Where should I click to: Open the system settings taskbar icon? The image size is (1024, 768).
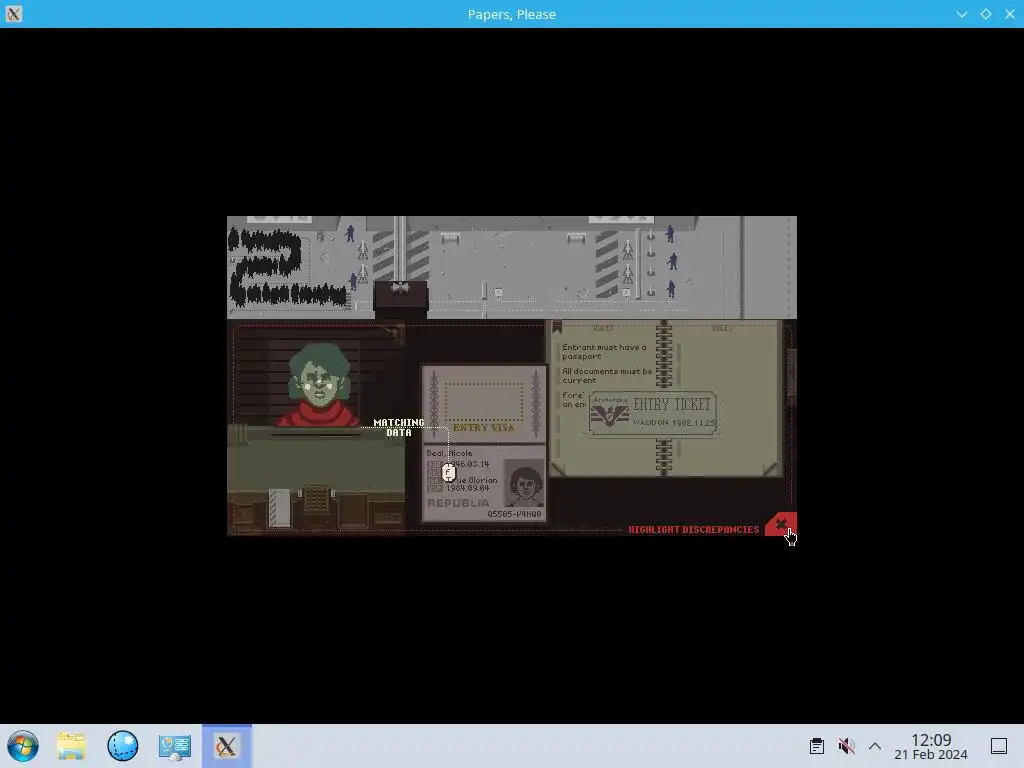point(174,746)
